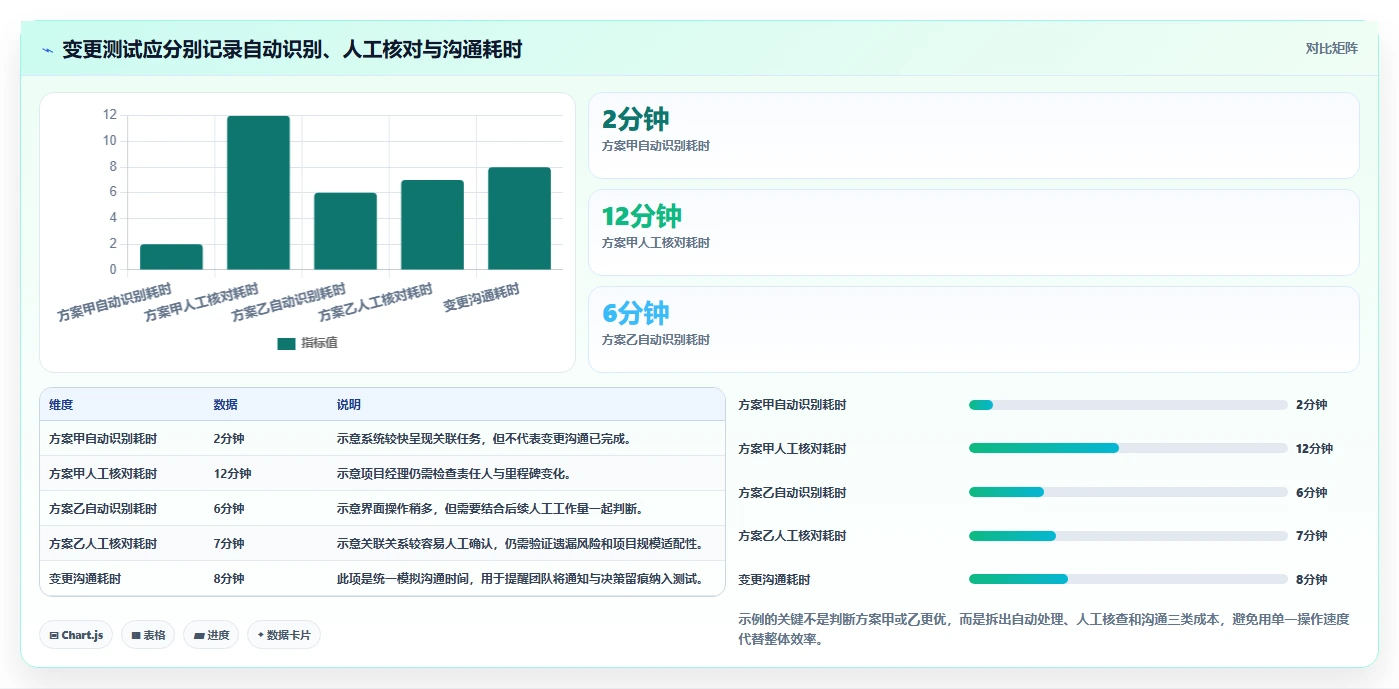
Task: Click the 2分钟 data card
Action: coord(974,136)
